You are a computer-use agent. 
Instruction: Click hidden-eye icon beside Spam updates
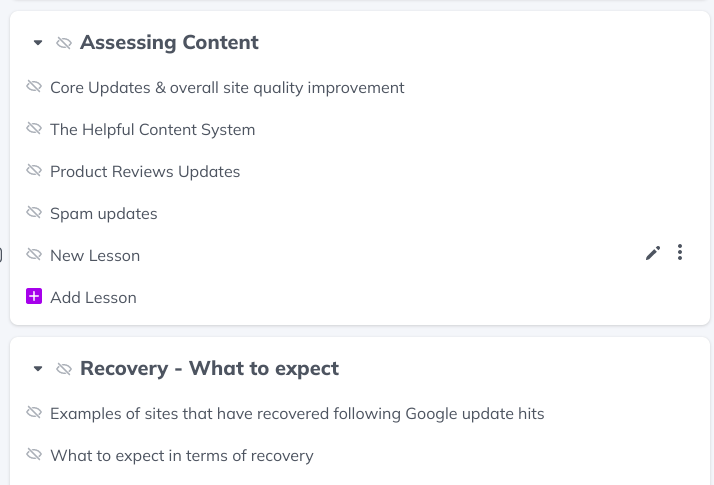34,212
